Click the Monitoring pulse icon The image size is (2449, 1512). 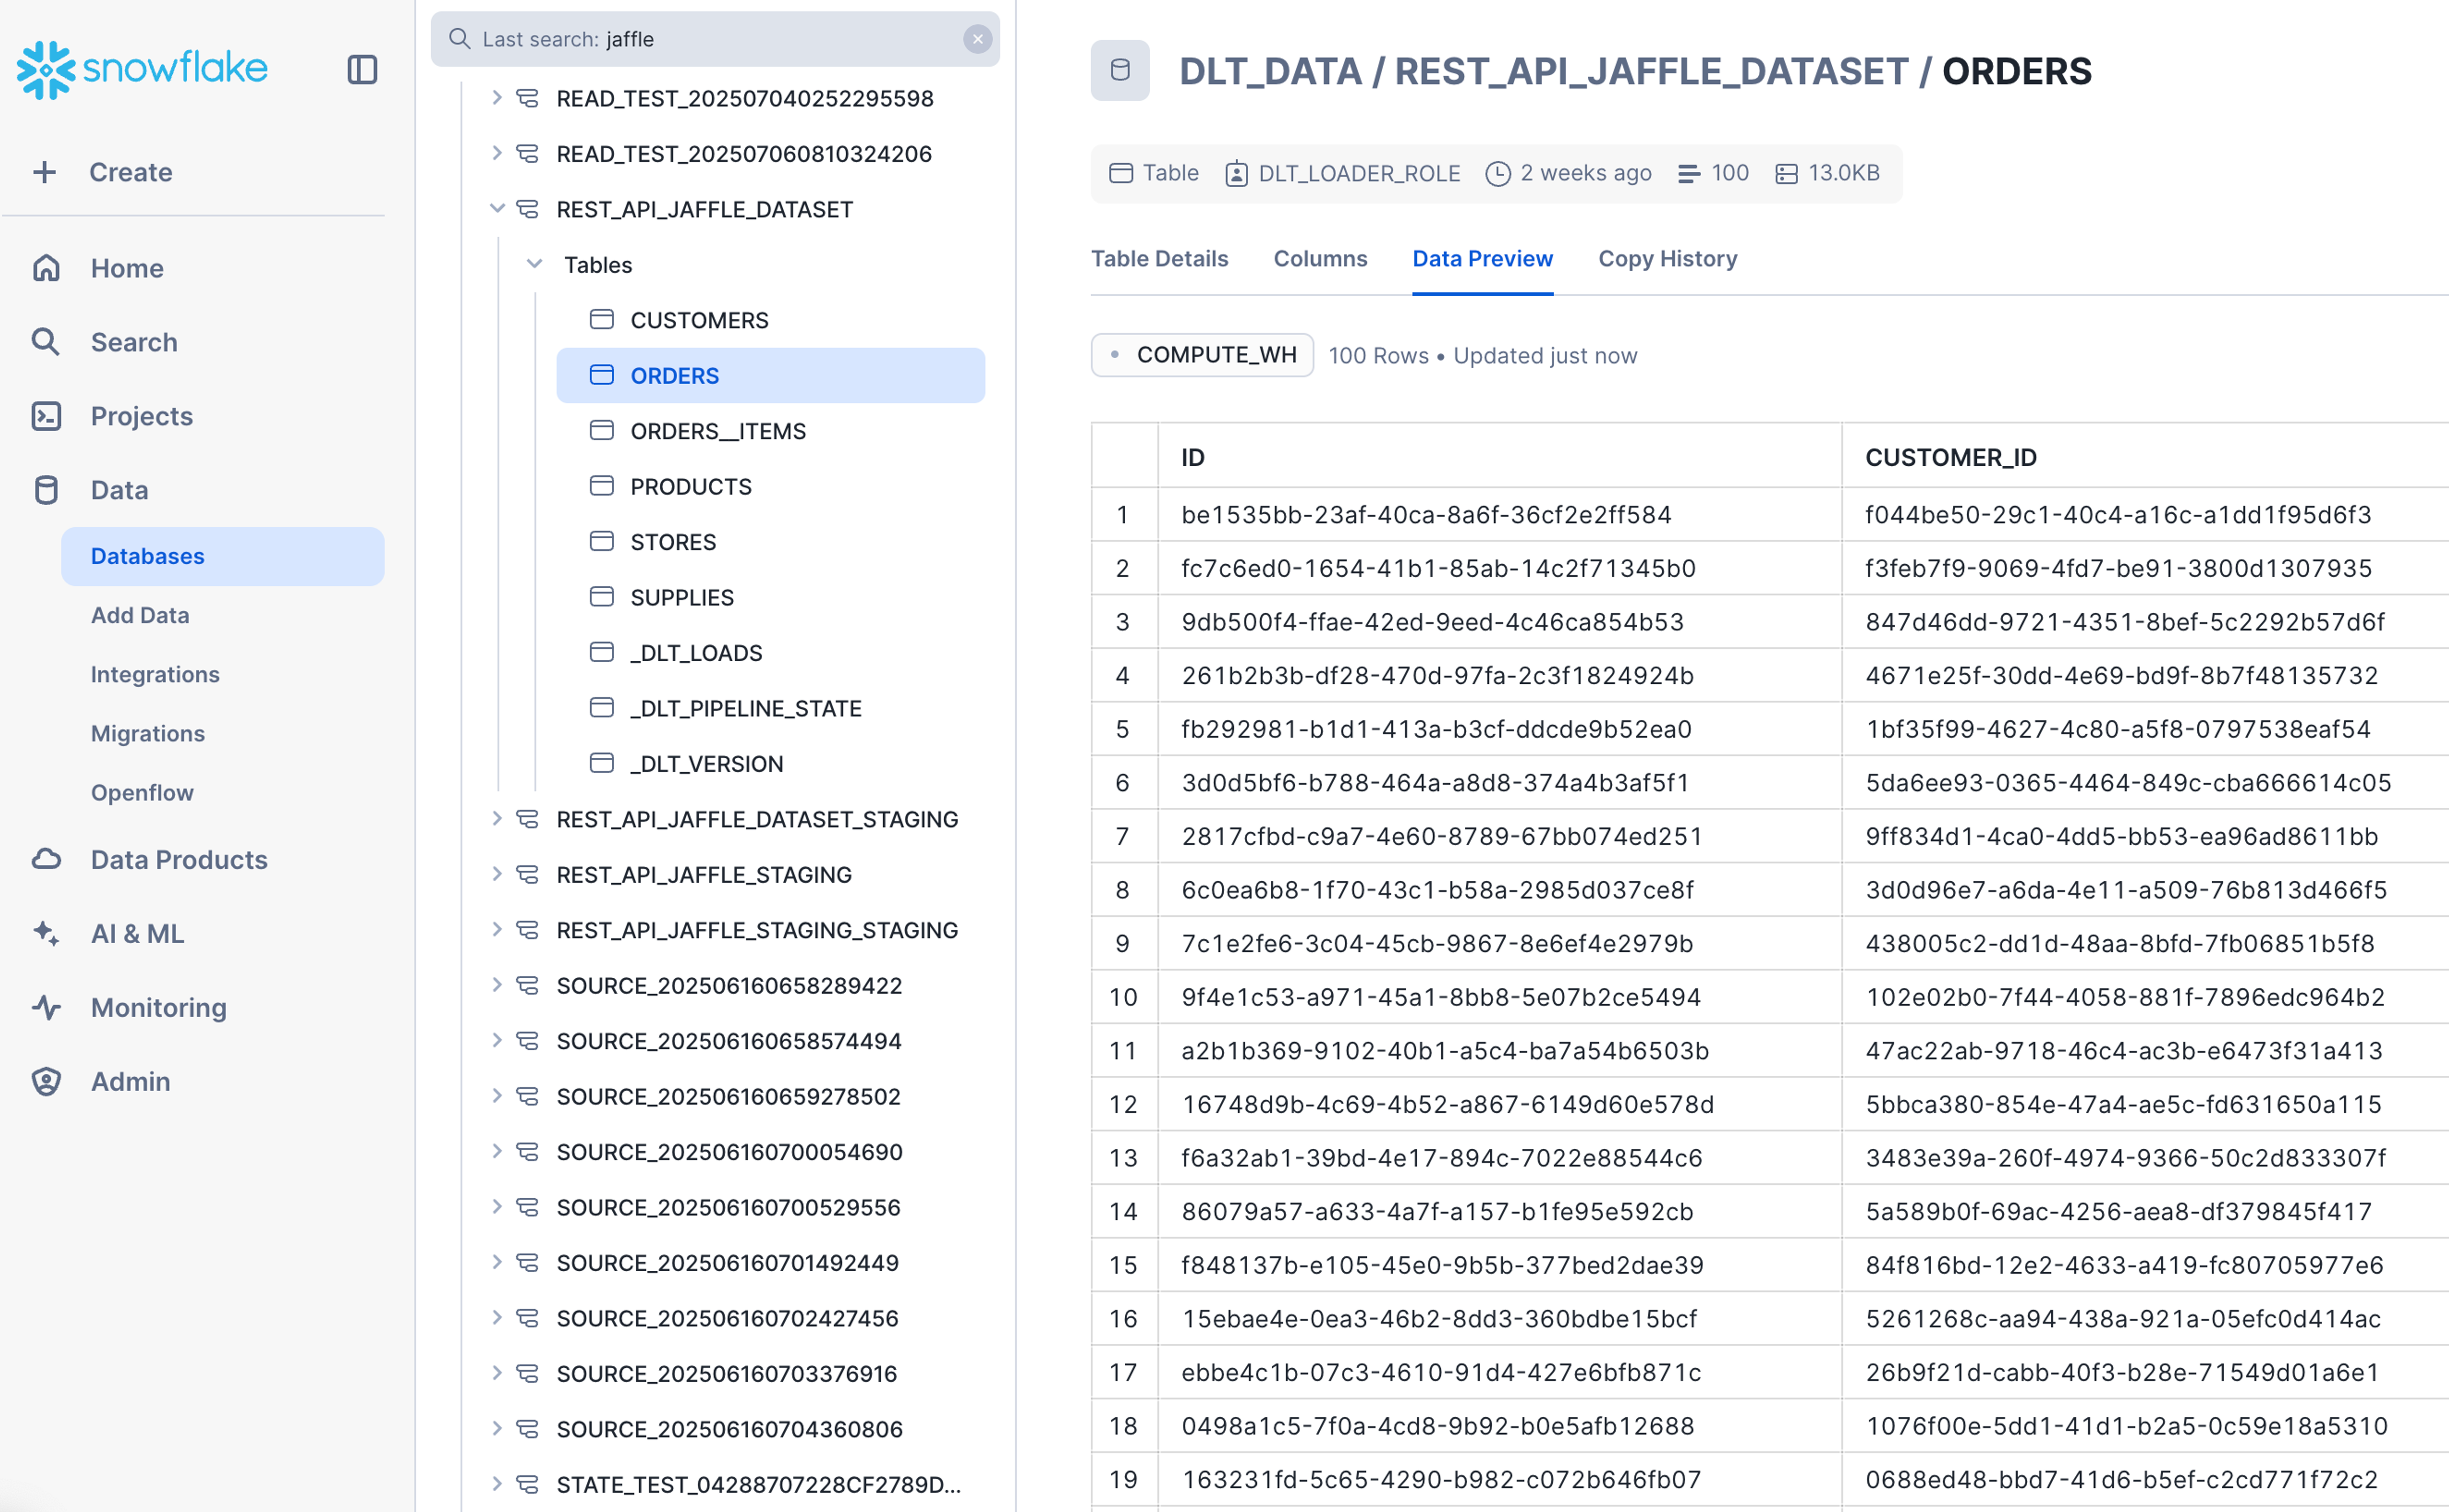pyautogui.click(x=46, y=1008)
